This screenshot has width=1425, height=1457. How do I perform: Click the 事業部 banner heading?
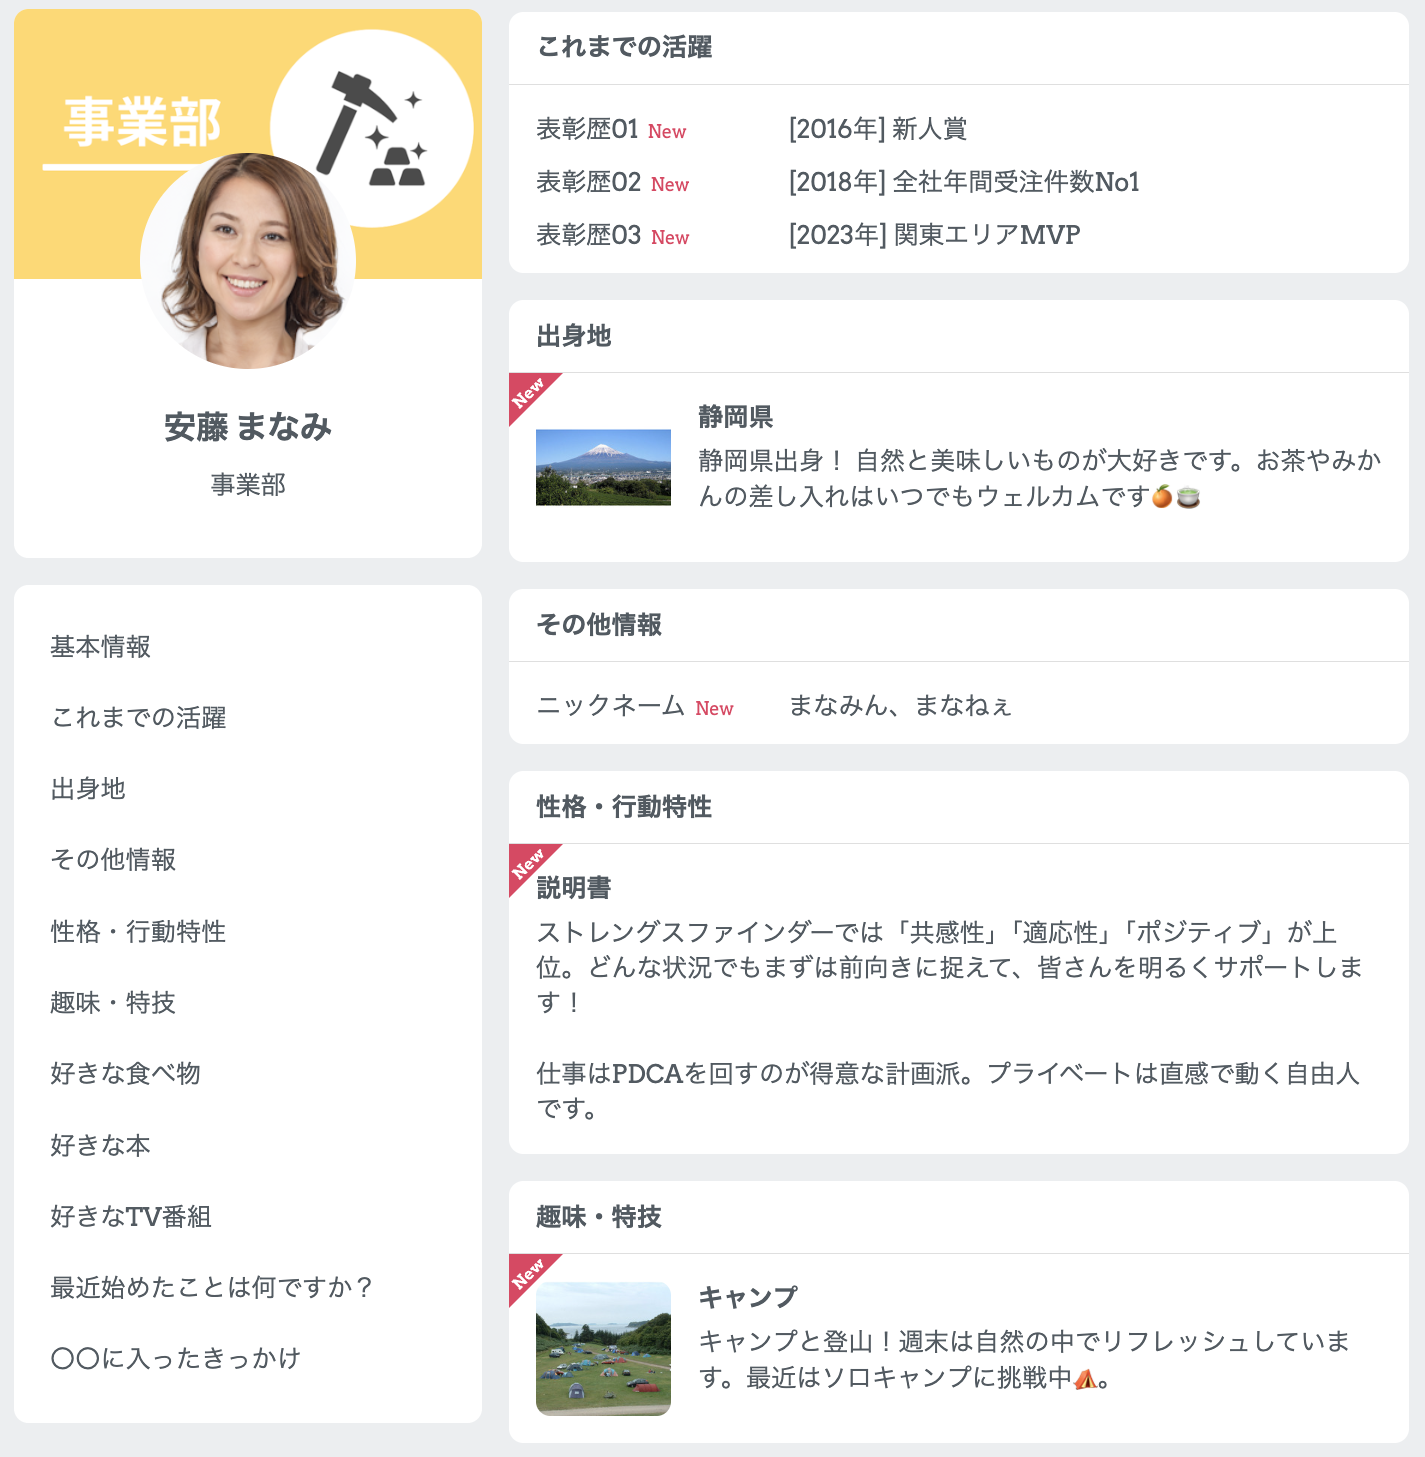pyautogui.click(x=142, y=123)
